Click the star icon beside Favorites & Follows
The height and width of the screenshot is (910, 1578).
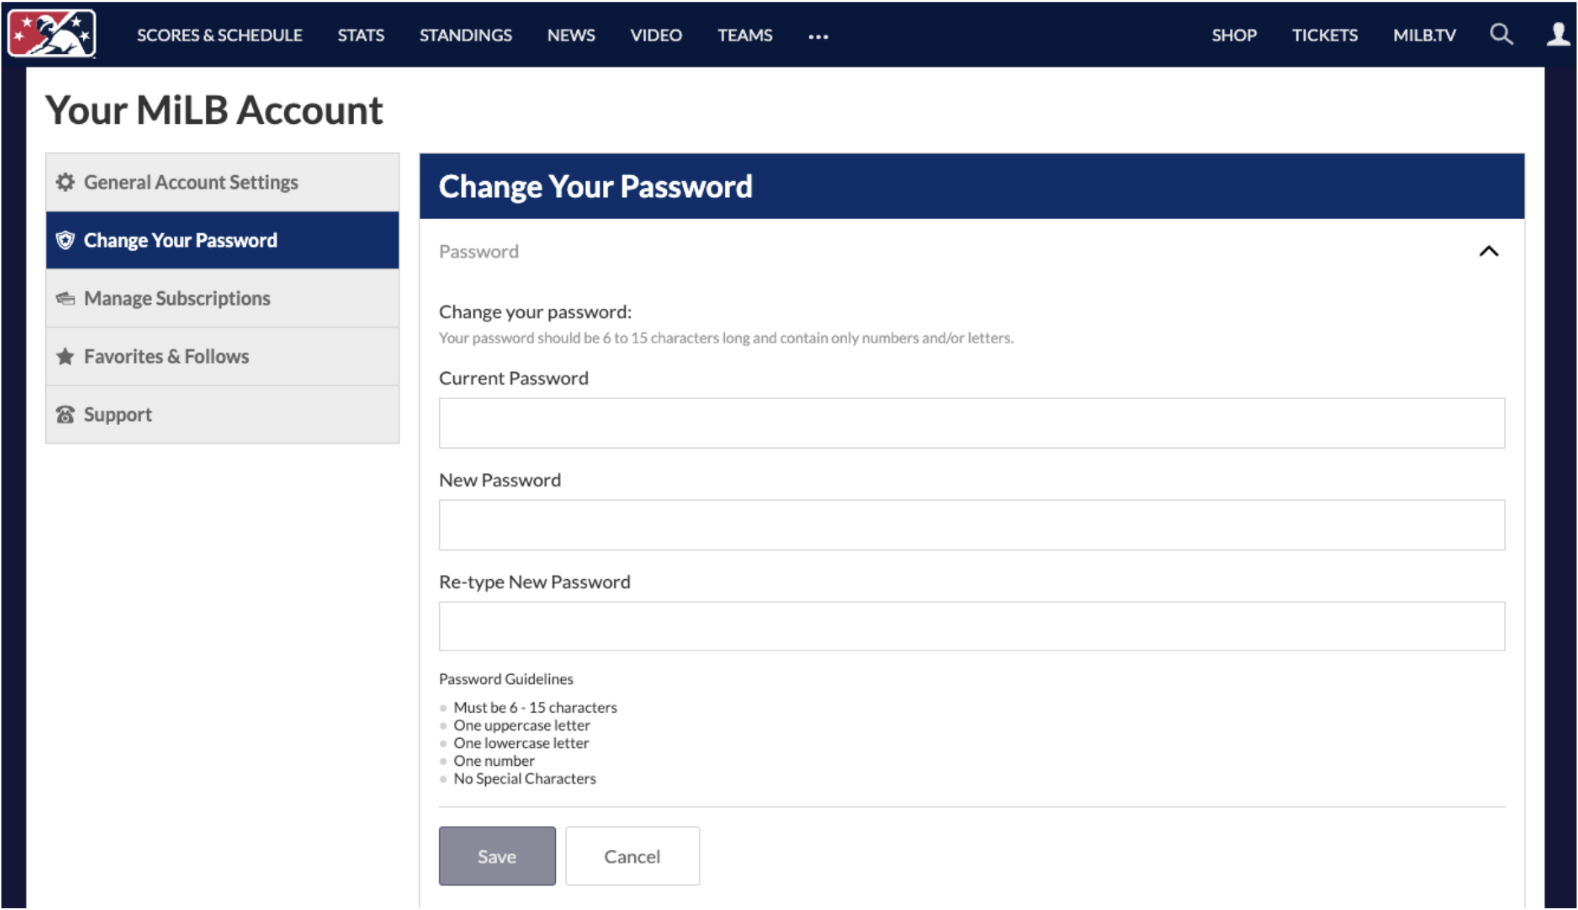pyautogui.click(x=65, y=356)
